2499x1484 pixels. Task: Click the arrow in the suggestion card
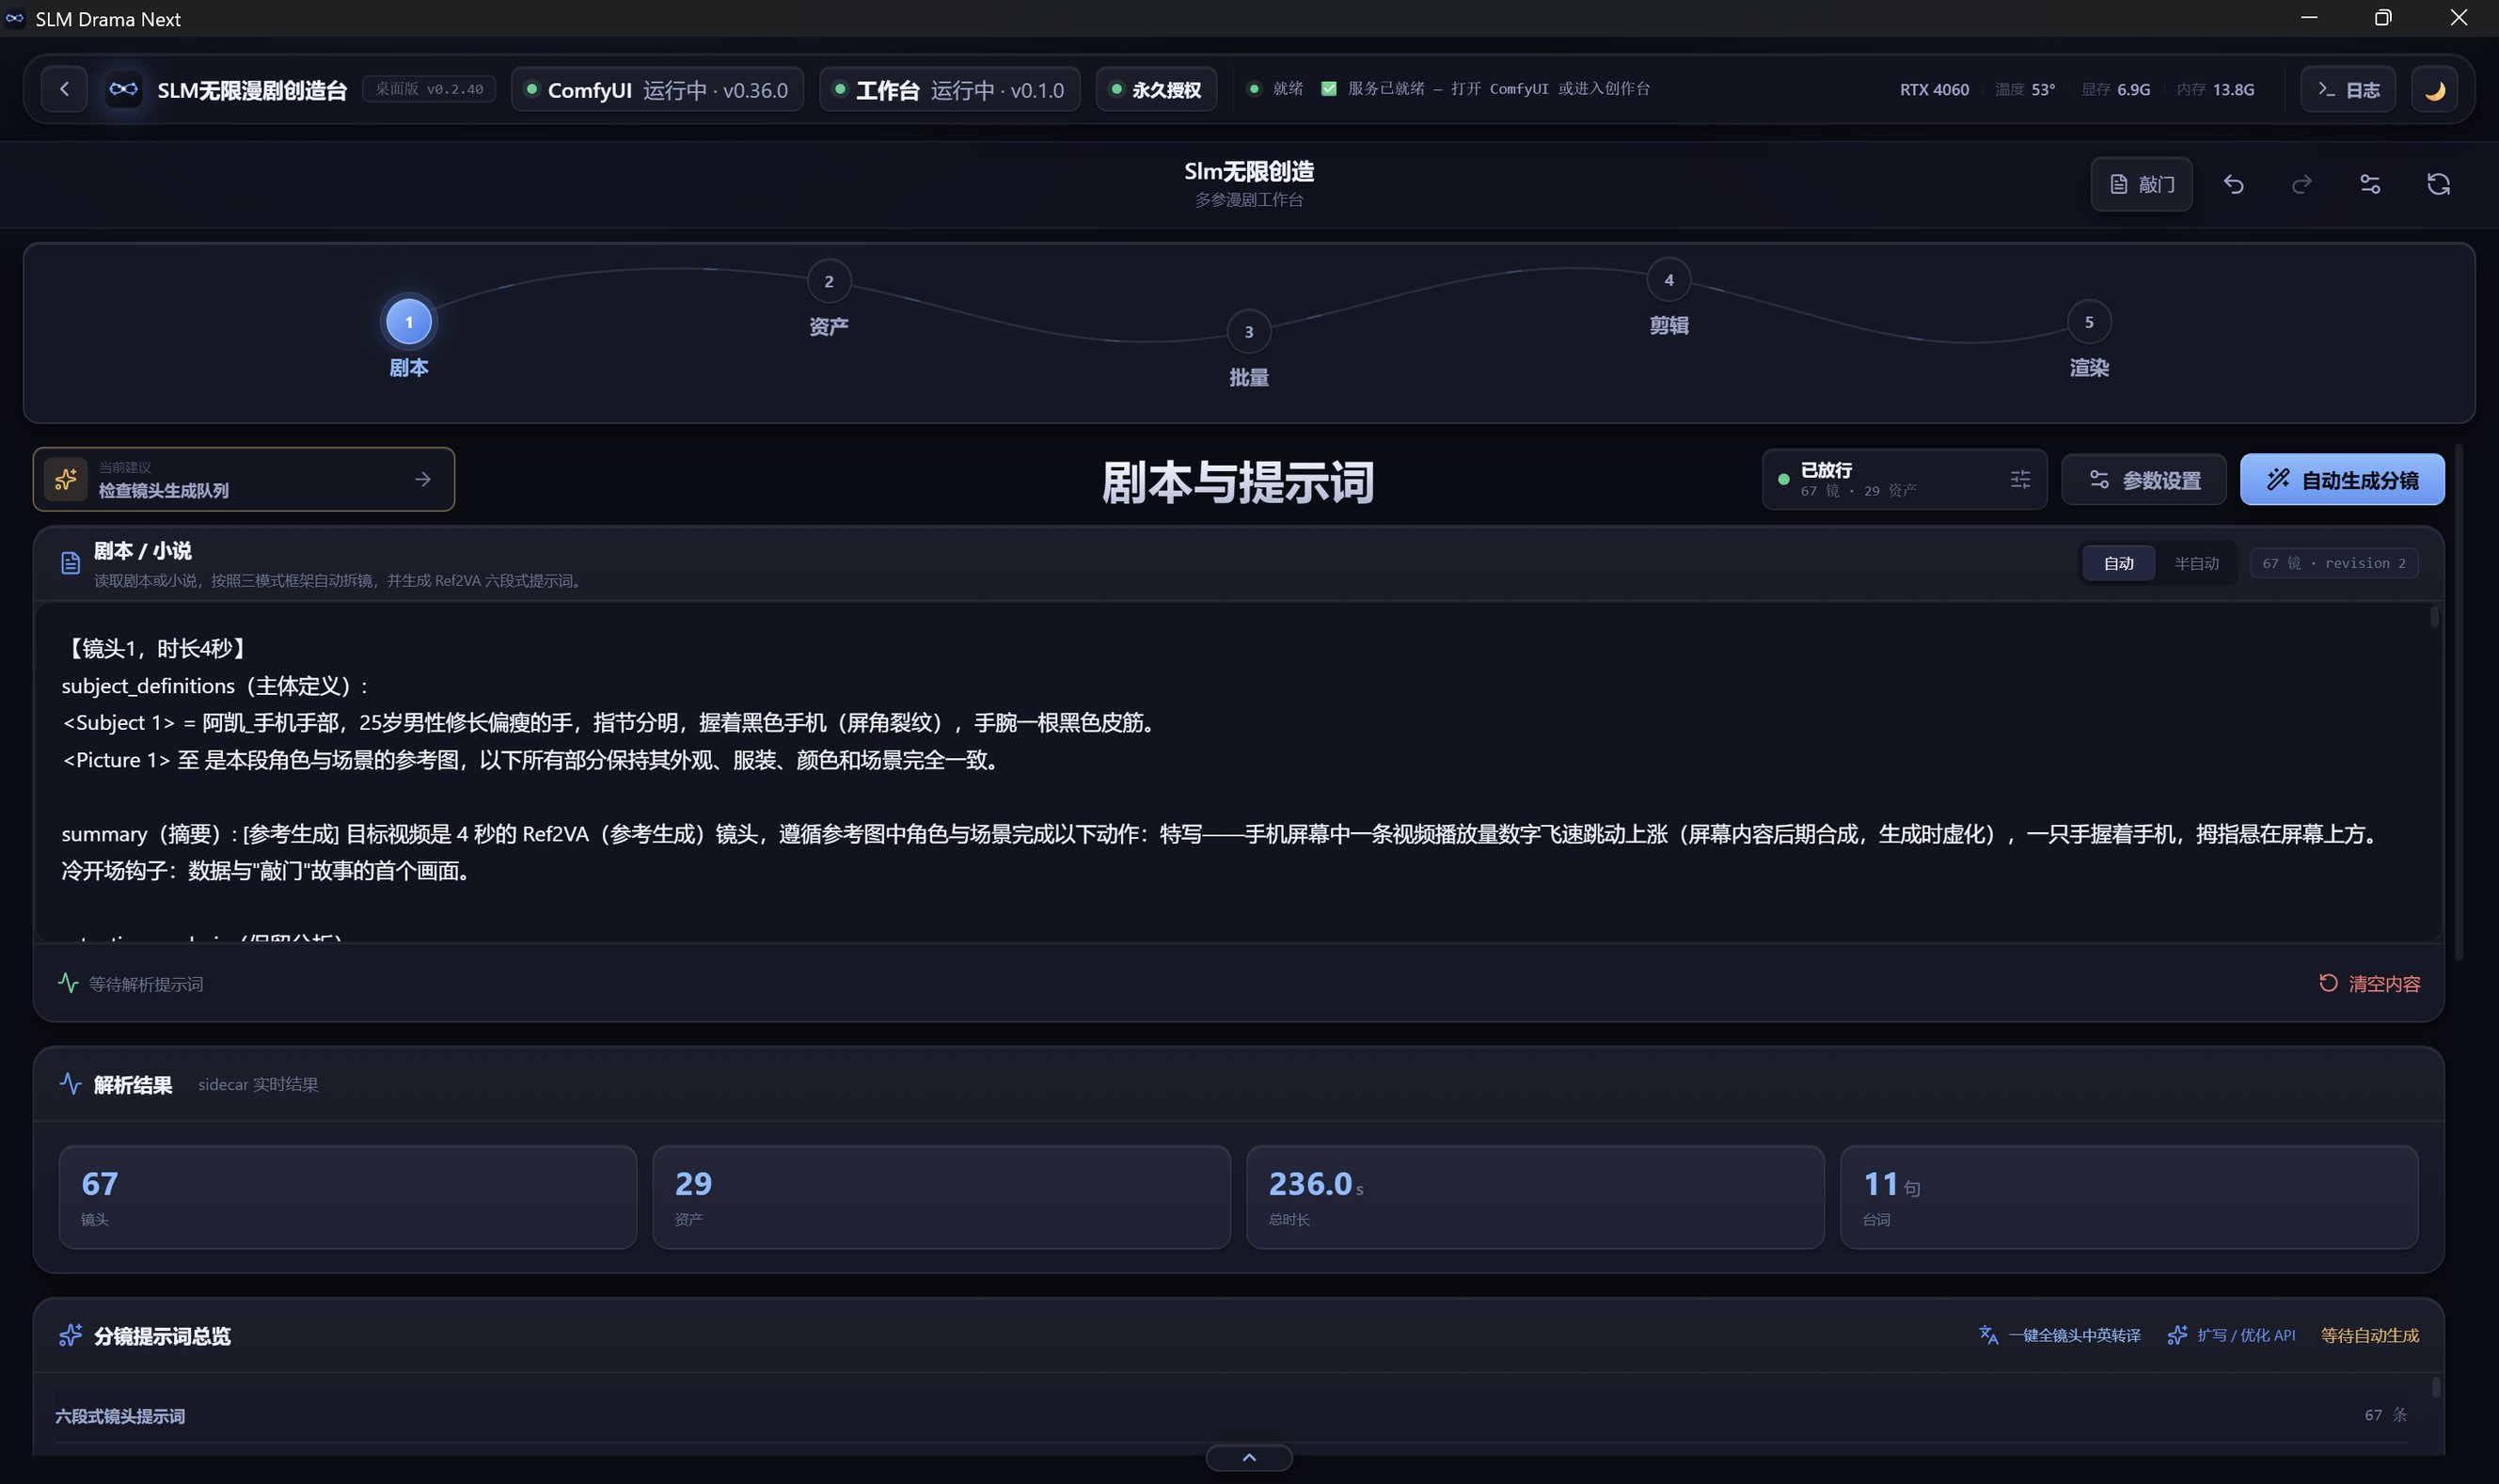pyautogui.click(x=423, y=479)
